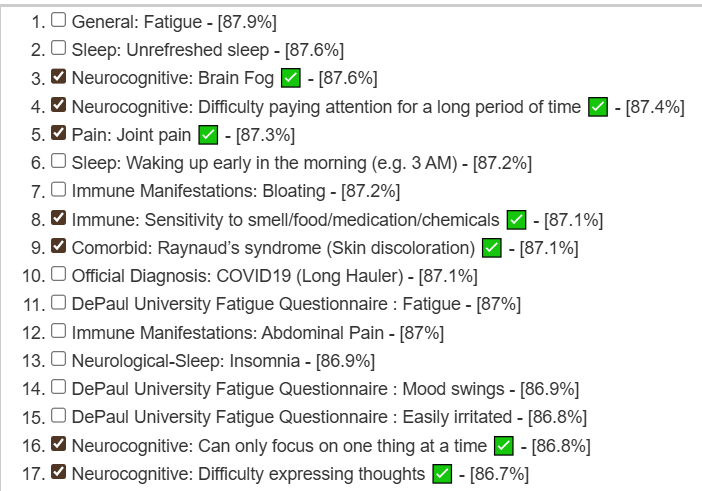
Task: Check Immune Manifestations: Abdominal Pain checkbox
Action: coord(59,331)
